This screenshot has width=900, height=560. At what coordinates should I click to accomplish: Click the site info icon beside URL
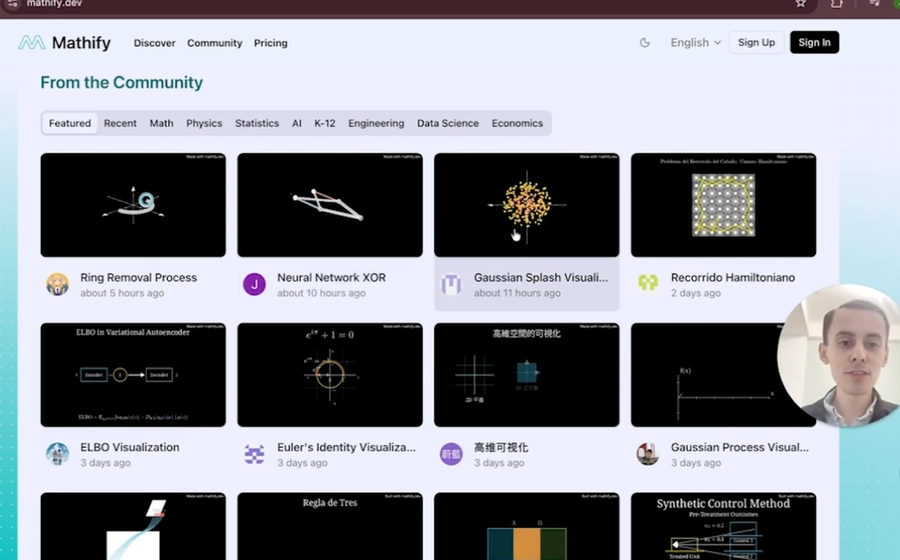12,3
